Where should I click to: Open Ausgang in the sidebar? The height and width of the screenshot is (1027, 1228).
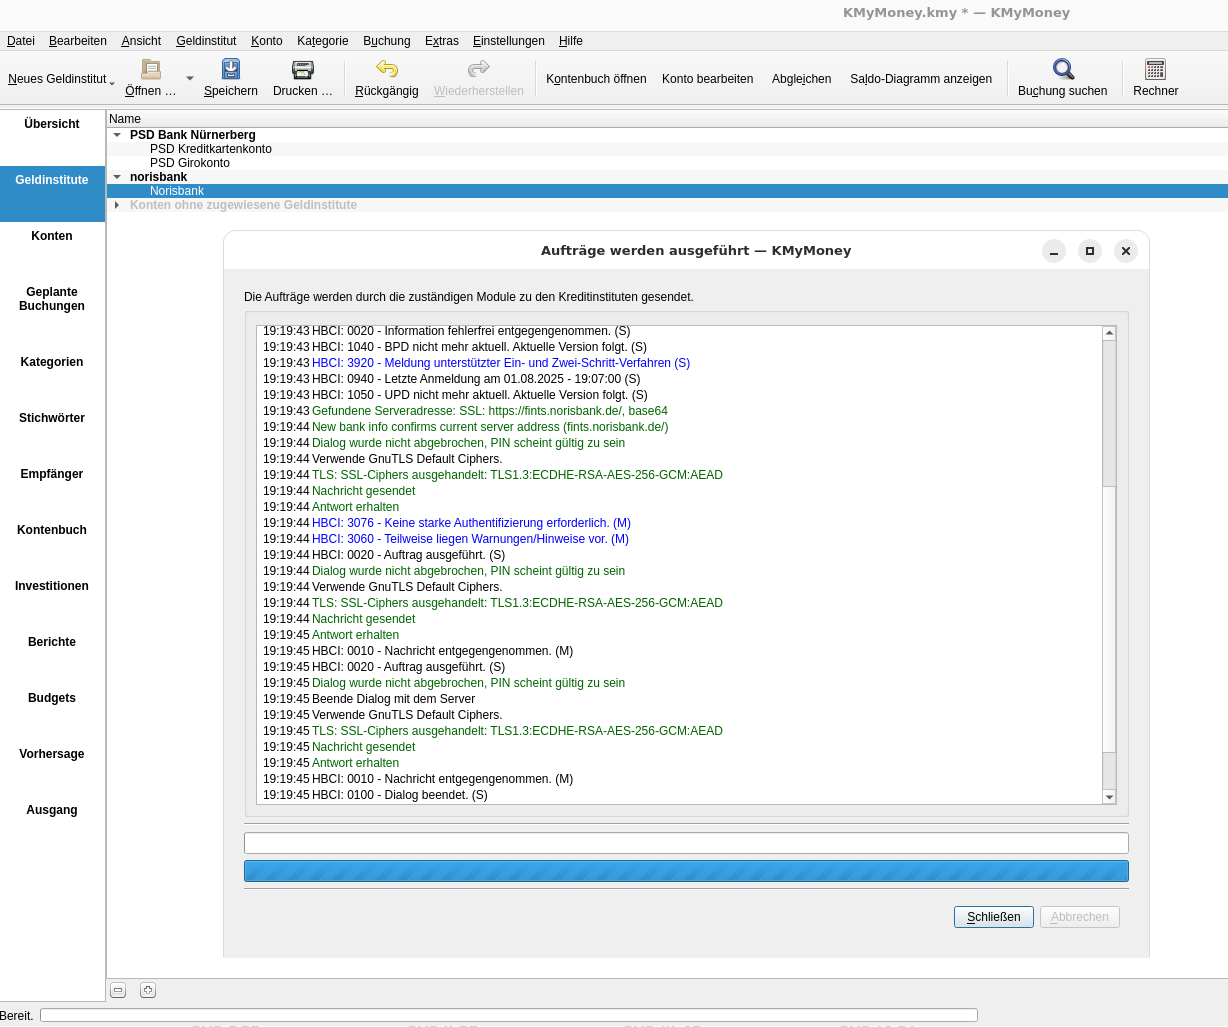[x=52, y=810]
